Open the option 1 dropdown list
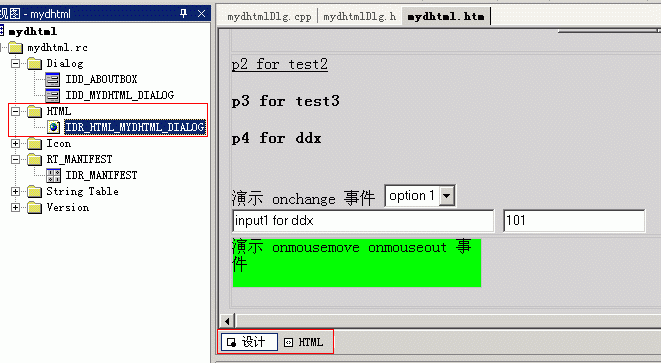The height and width of the screenshot is (363, 661). pos(446,196)
